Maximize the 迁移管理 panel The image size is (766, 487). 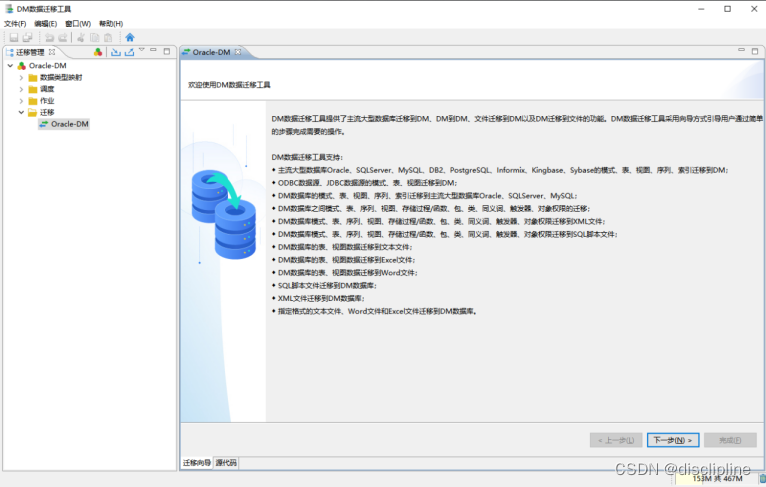point(167,51)
